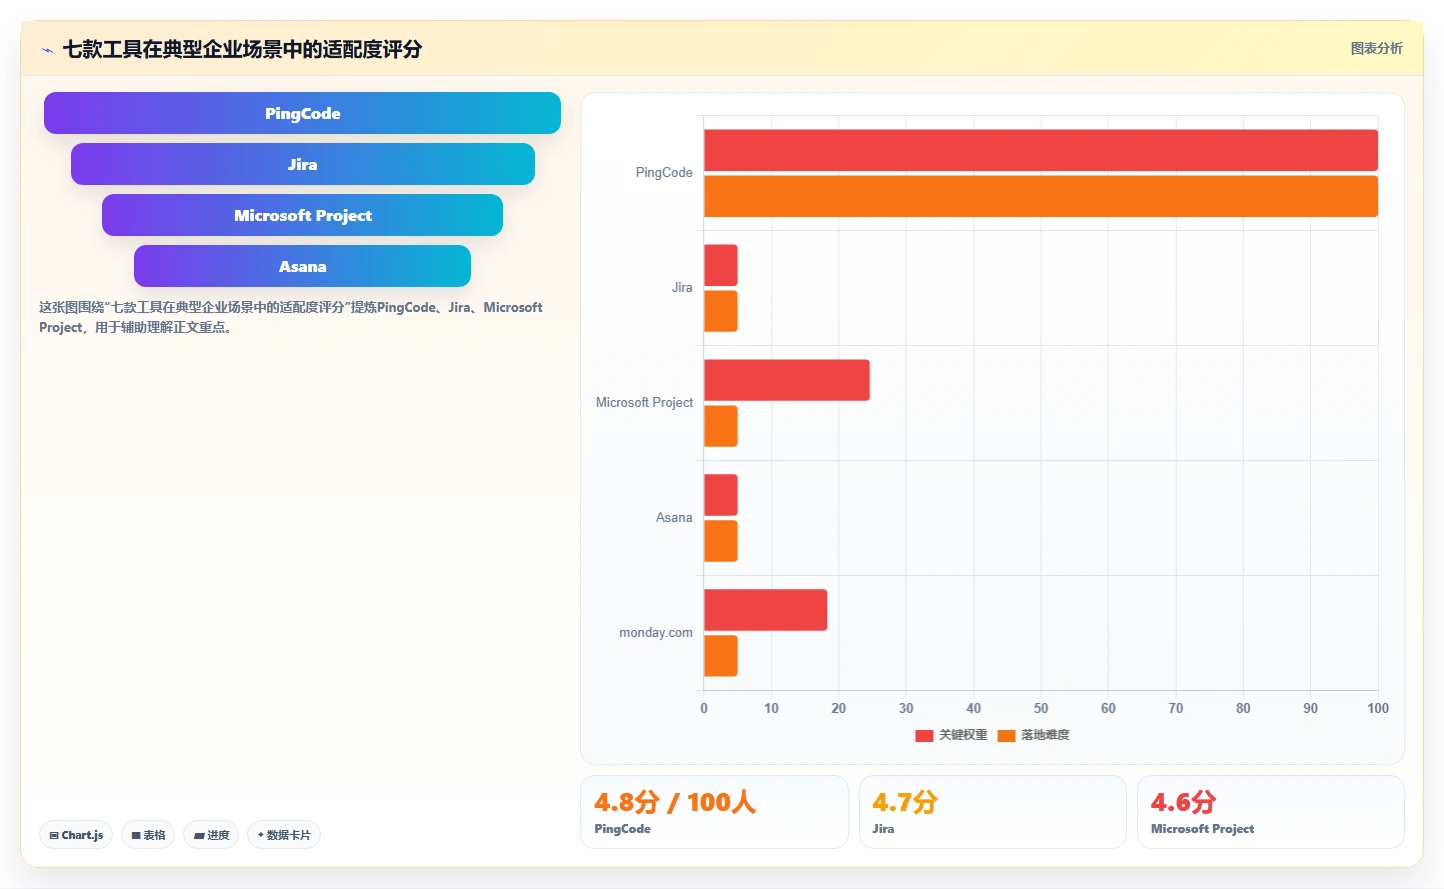Viewport: 1444px width, 889px height.
Task: Click the Microsoft Project y-axis label
Action: pyautogui.click(x=644, y=403)
